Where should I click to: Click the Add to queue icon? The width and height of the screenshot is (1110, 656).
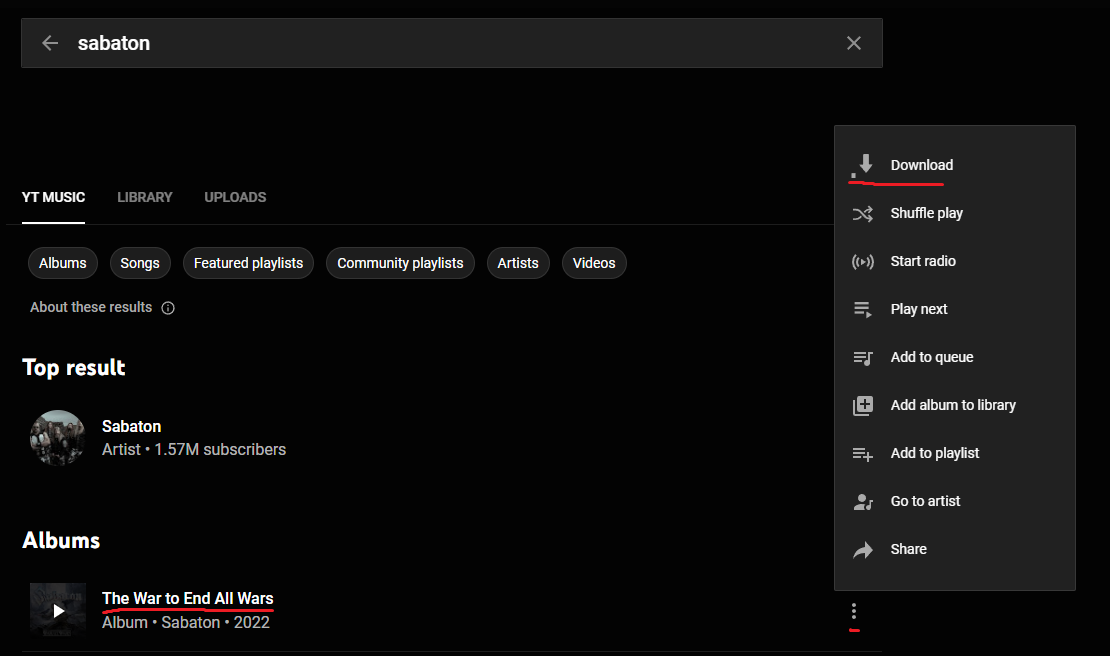pyautogui.click(x=862, y=358)
